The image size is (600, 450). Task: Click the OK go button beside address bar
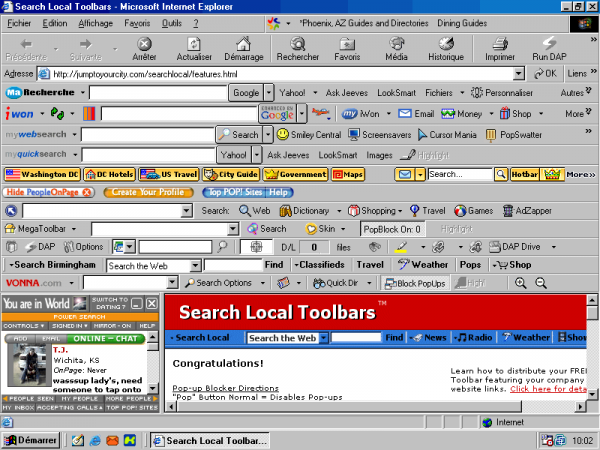pyautogui.click(x=545, y=73)
